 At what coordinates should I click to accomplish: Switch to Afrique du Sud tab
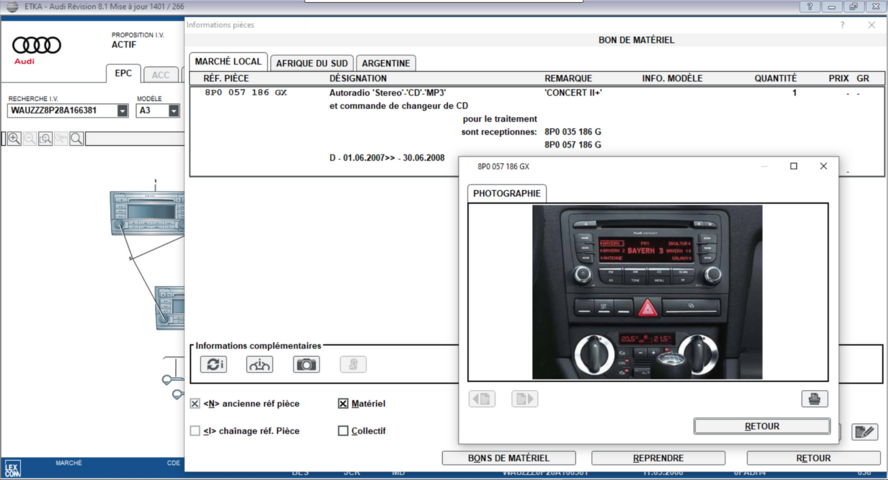[312, 63]
